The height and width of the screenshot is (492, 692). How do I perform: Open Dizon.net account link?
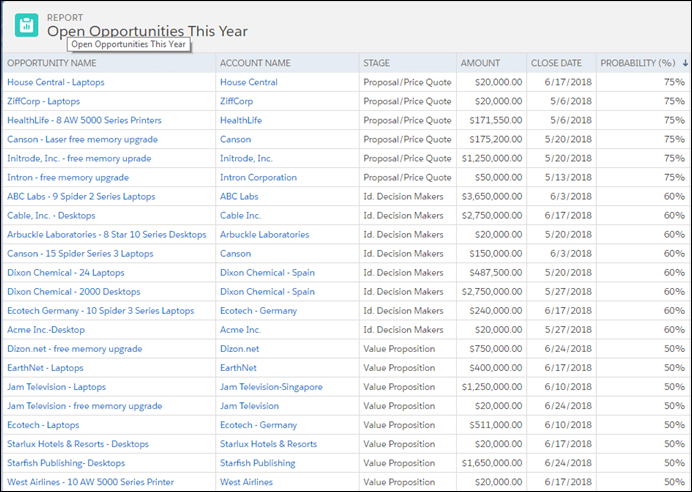[240, 349]
